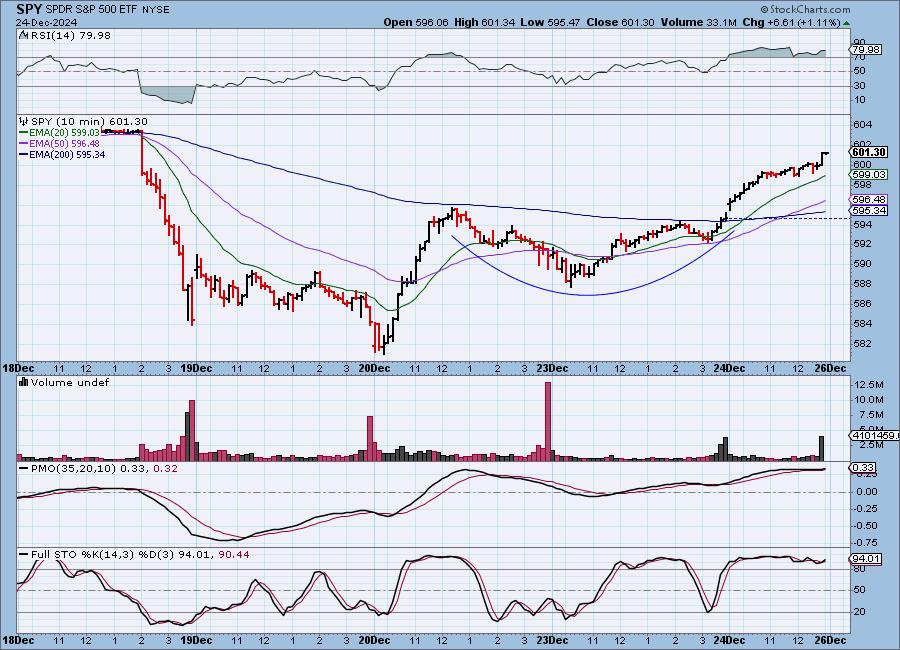This screenshot has width=900, height=650.
Task: Click the Close 601.30 header value
Action: pyautogui.click(x=620, y=22)
